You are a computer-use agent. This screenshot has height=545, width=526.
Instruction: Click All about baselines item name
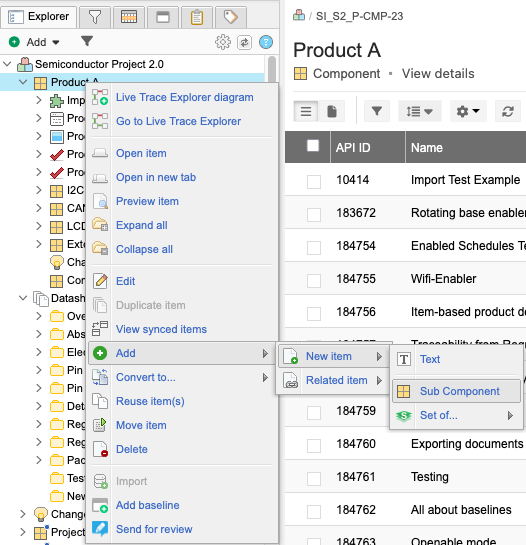click(x=461, y=510)
